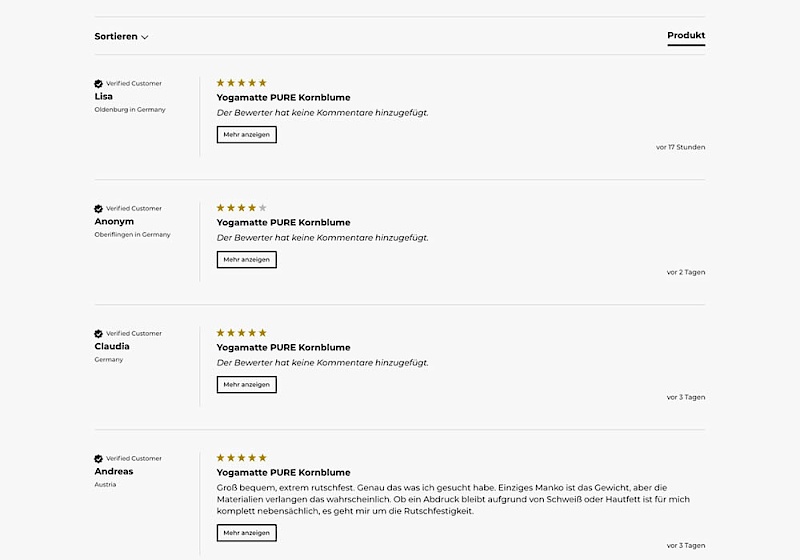Screen dimensions: 800x560
Task: Click the Sortieren chevron arrow
Action: pos(145,37)
